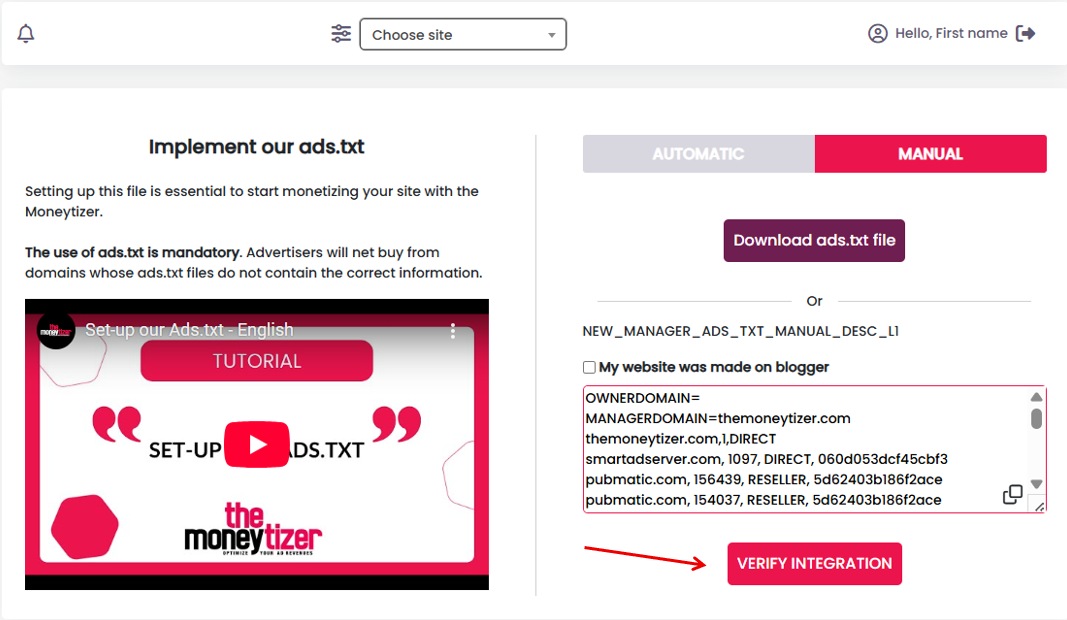Click the filter sliders icon

[341, 33]
